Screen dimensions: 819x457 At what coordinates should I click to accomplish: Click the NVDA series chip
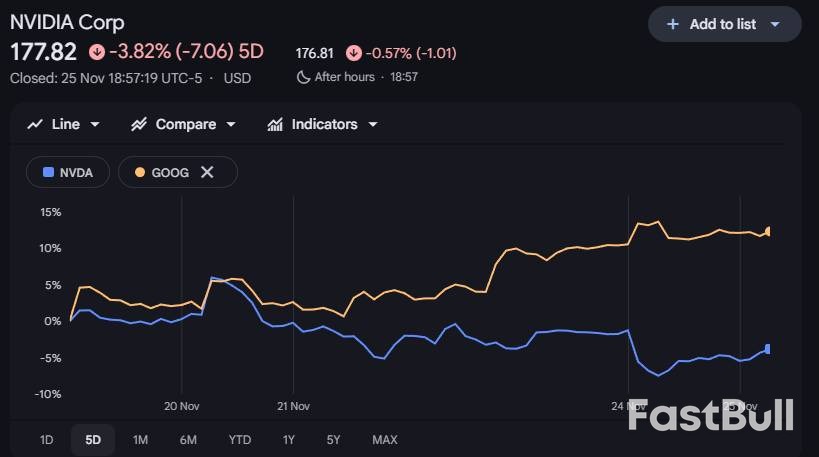point(68,172)
